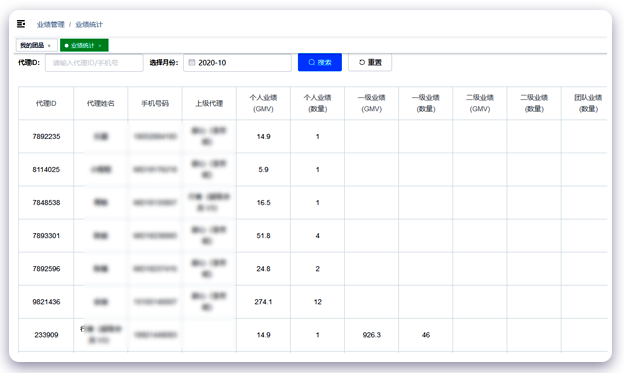624x373 pixels.
Task: Close the 业绩统计 tab
Action: click(100, 46)
